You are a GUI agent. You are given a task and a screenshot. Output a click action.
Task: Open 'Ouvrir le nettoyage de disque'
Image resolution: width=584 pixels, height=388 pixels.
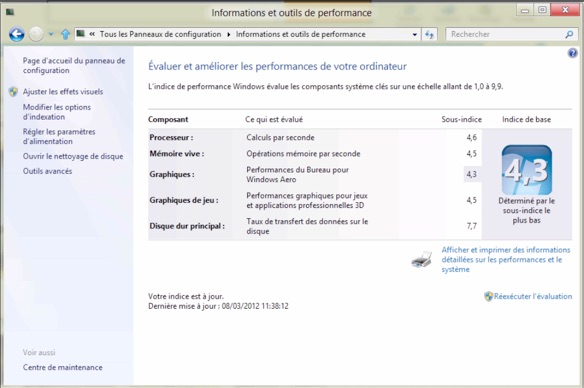click(x=73, y=156)
